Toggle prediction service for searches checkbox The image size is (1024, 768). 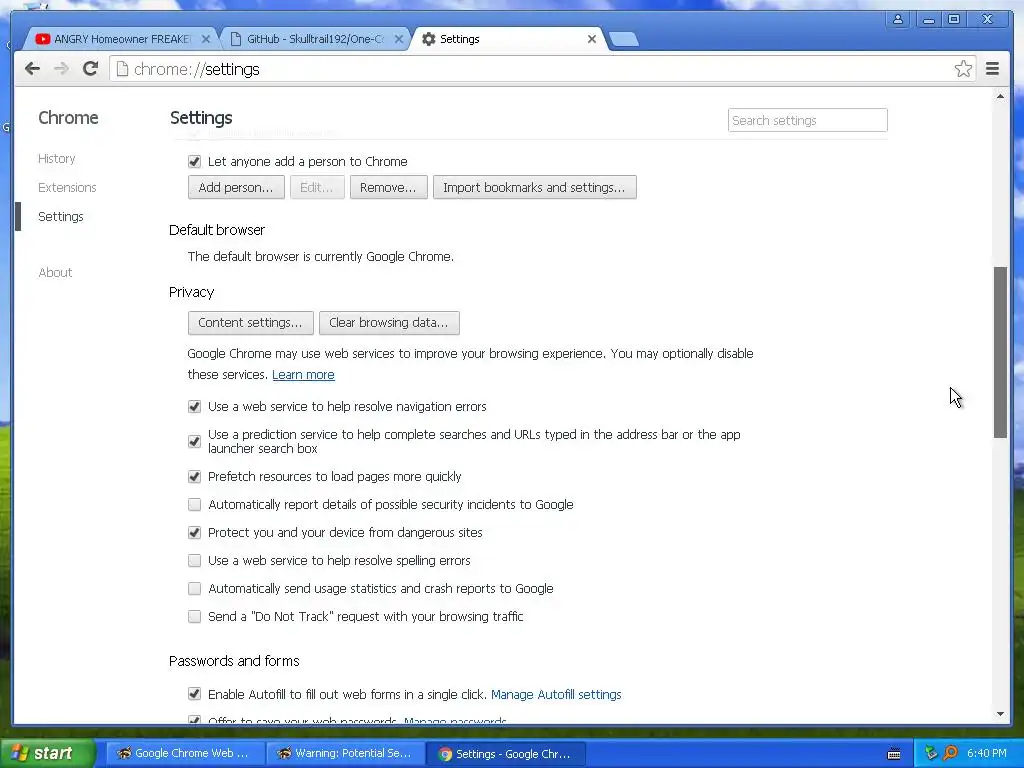[x=194, y=441]
